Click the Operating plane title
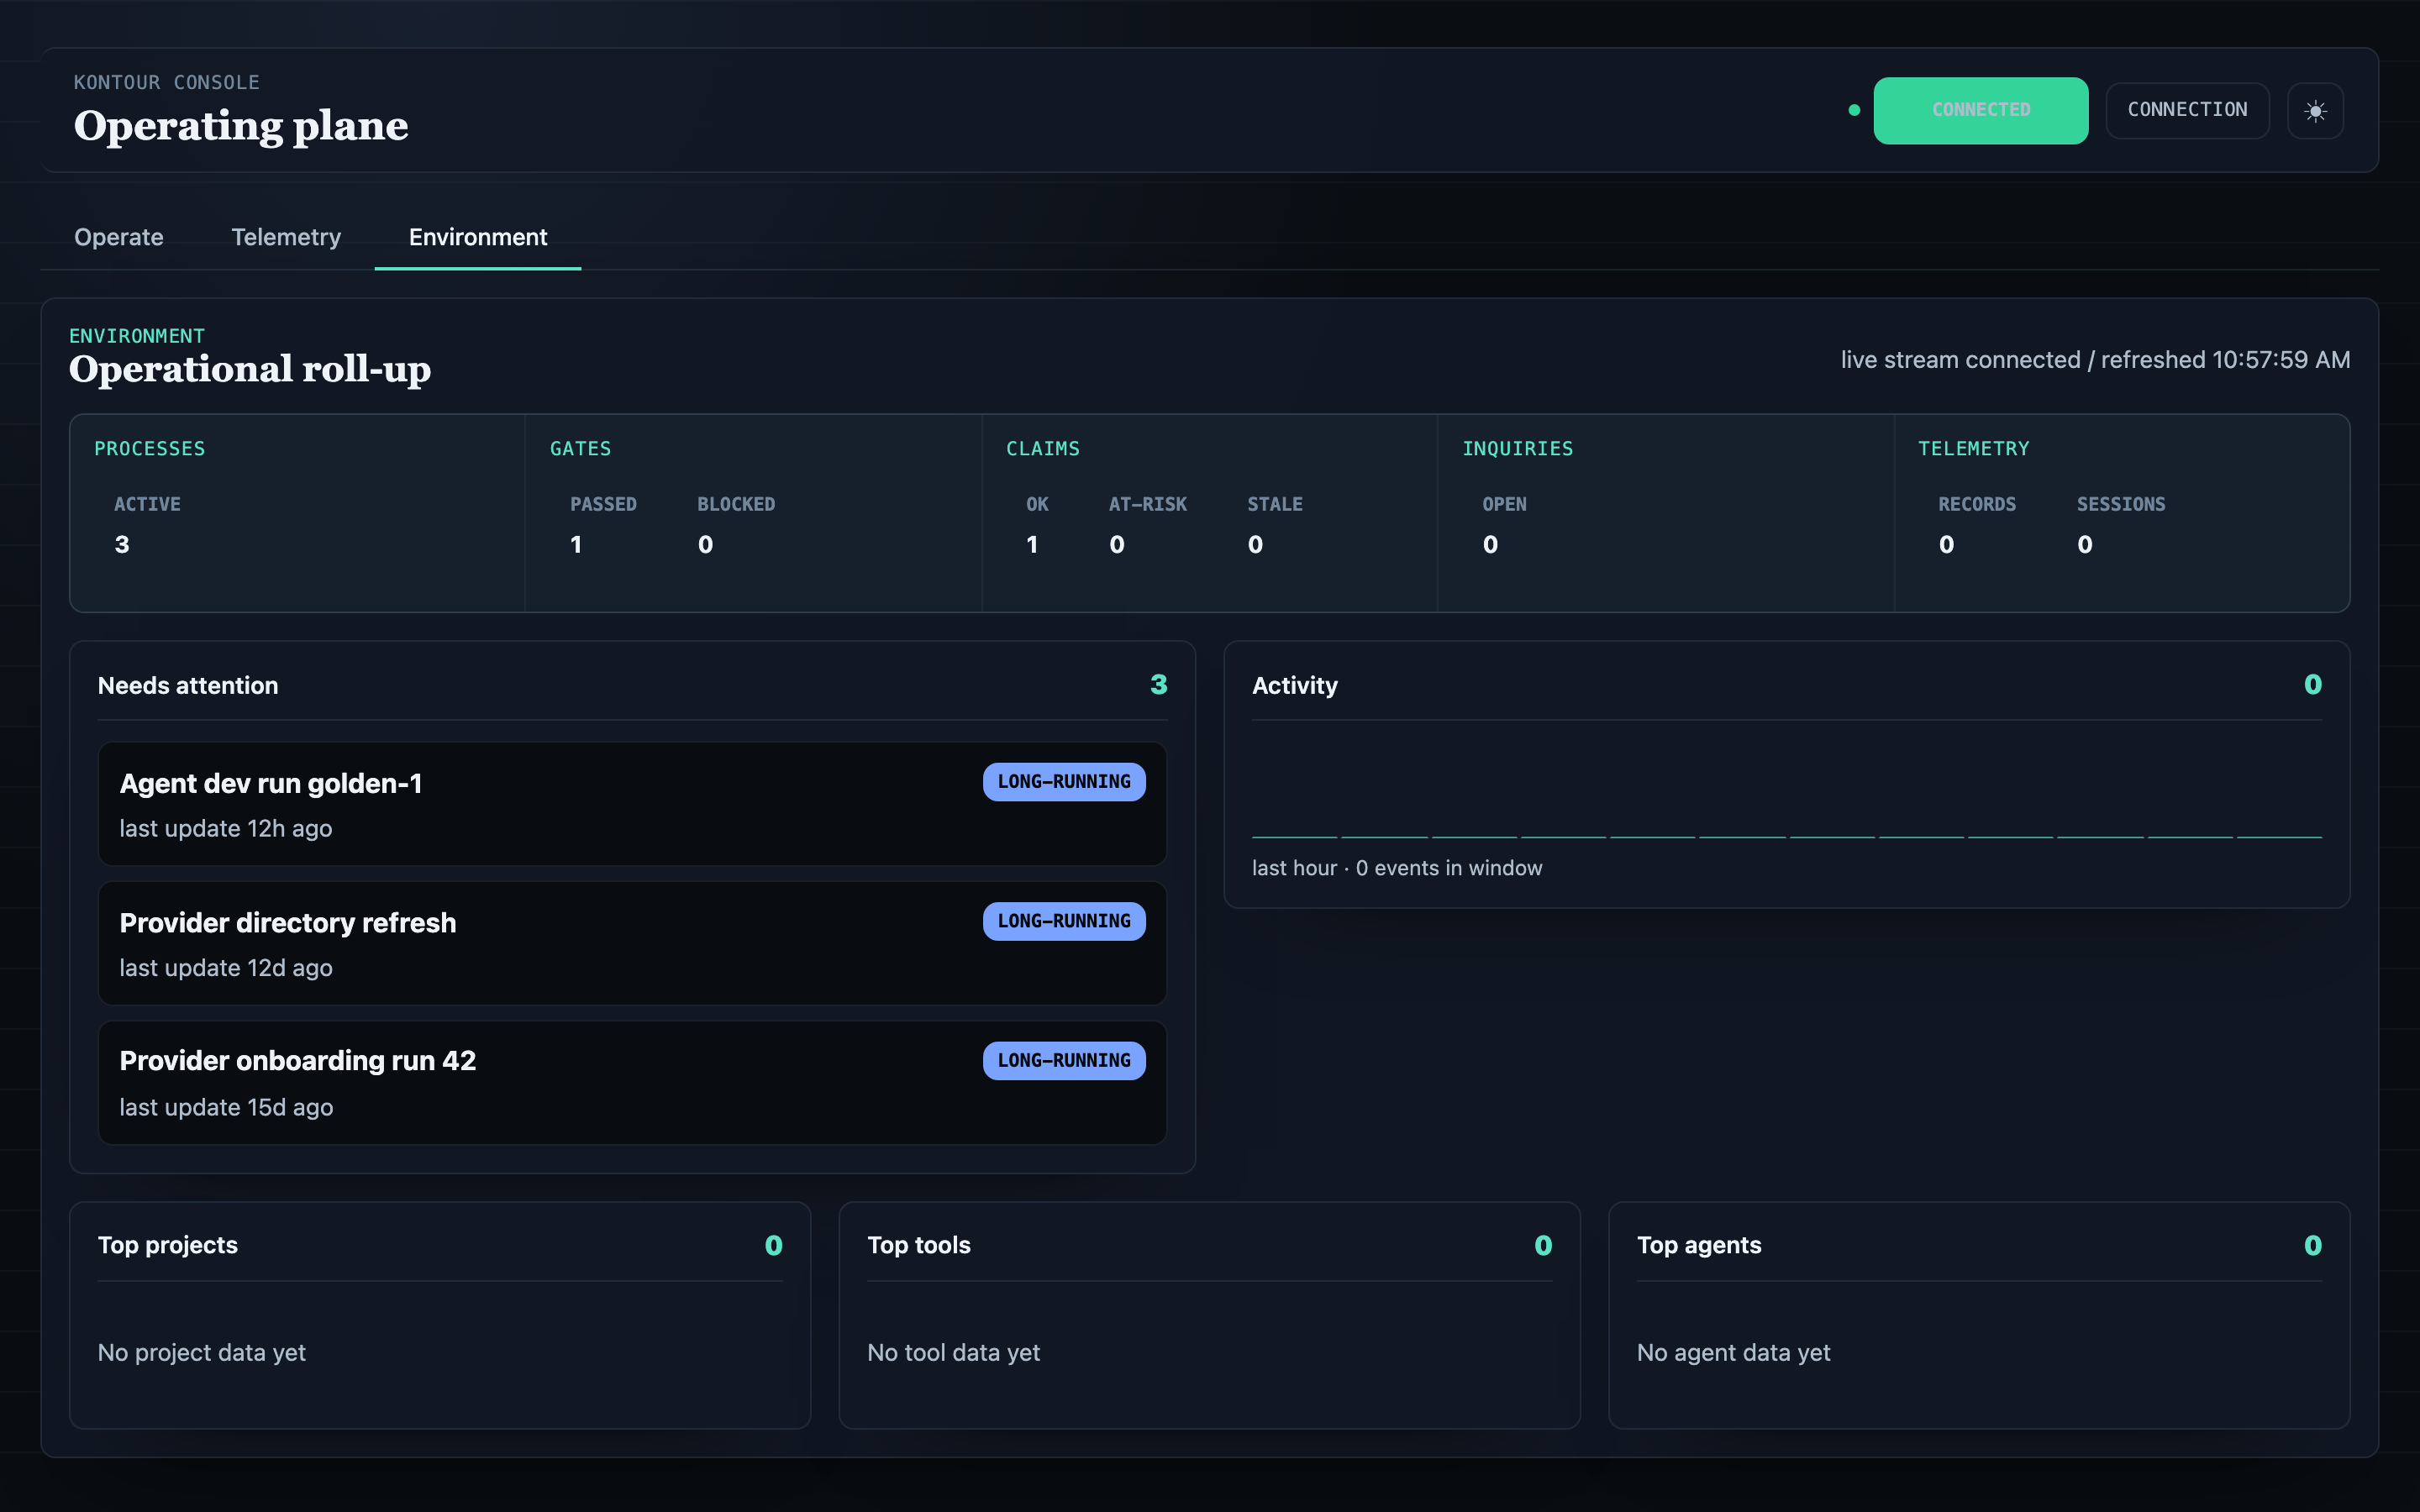 (x=241, y=126)
